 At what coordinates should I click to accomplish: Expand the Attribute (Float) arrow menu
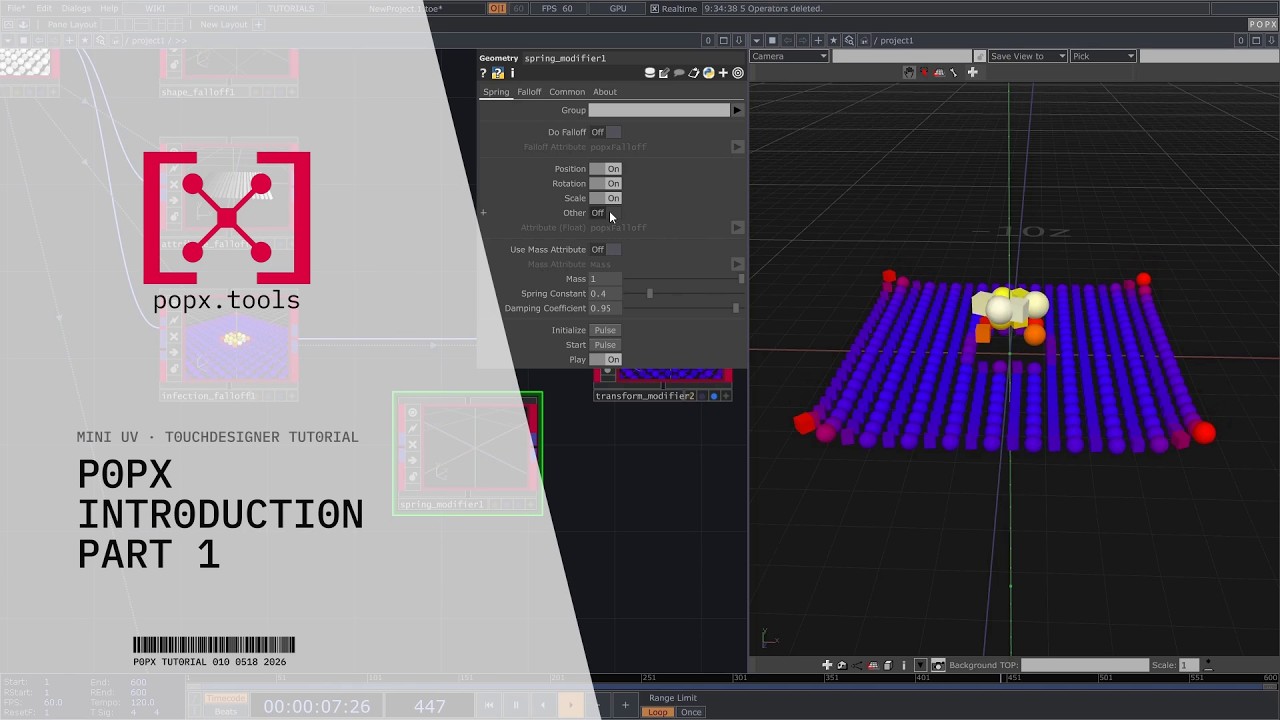(737, 228)
